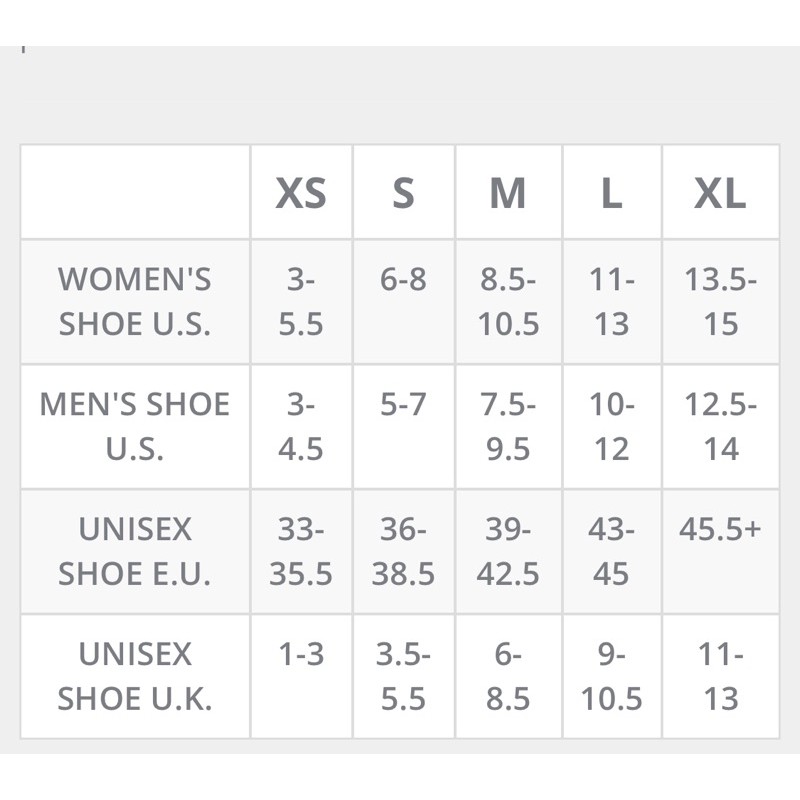Click the XS column header
This screenshot has width=800, height=800.
[301, 193]
